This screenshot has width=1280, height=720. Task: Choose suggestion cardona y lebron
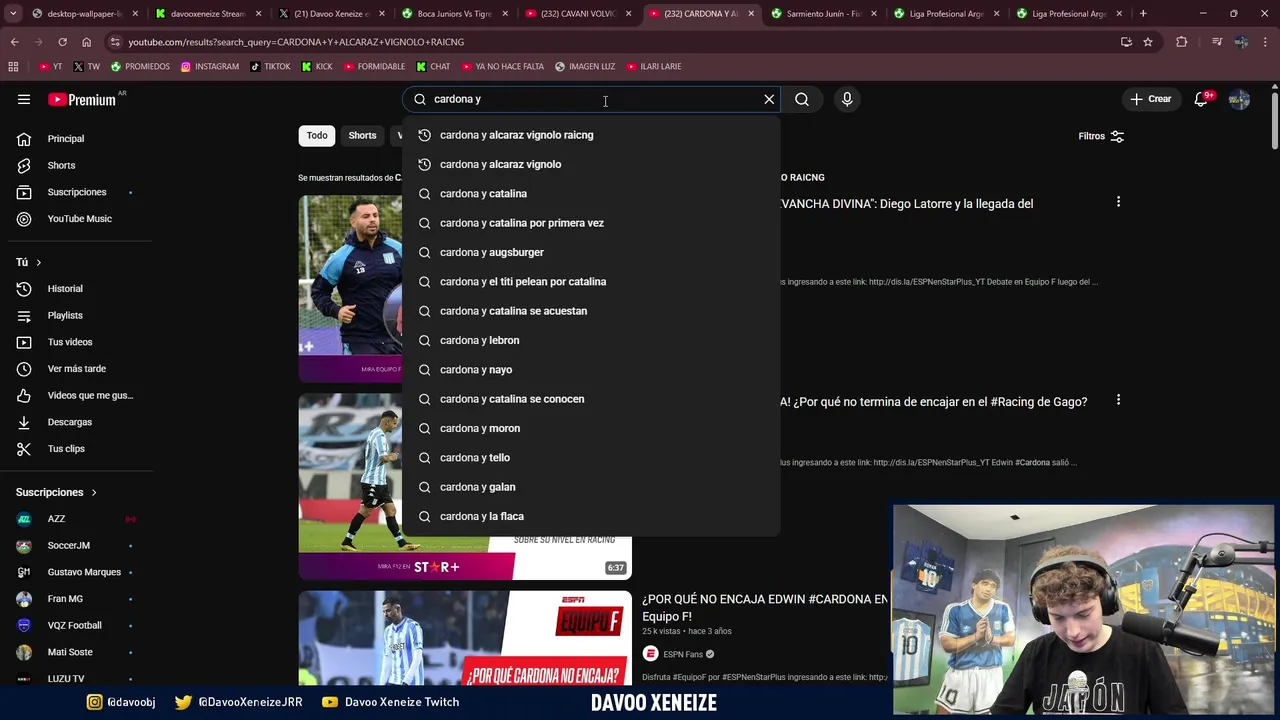590,340
